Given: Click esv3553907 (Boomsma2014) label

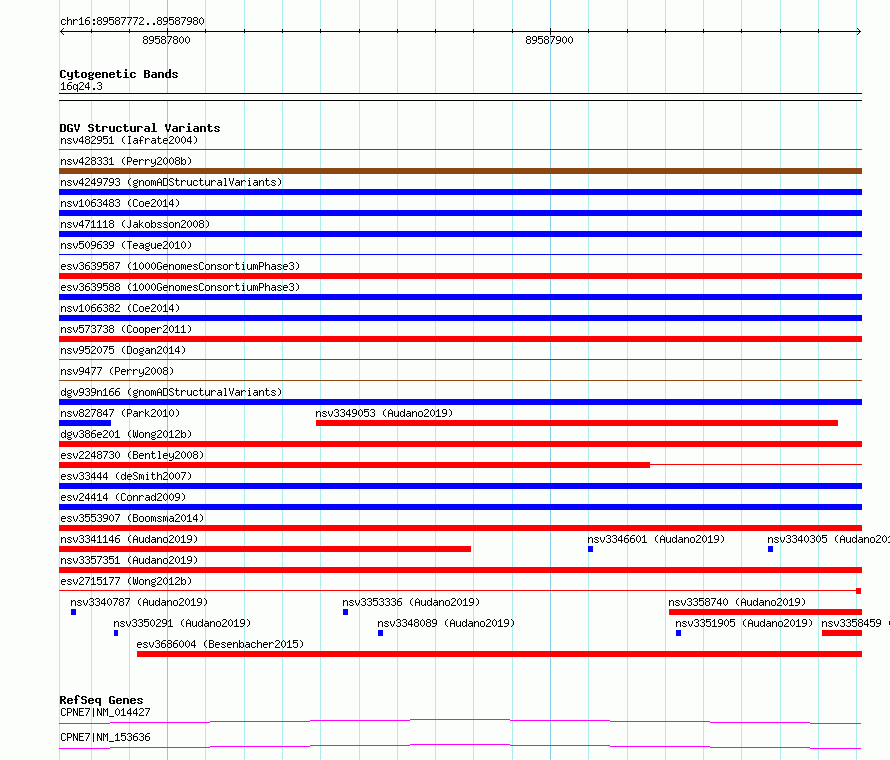Looking at the screenshot, I should (132, 518).
